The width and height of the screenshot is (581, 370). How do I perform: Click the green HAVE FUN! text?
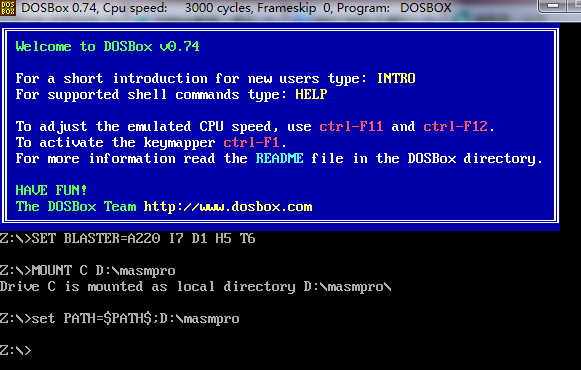[x=51, y=190]
